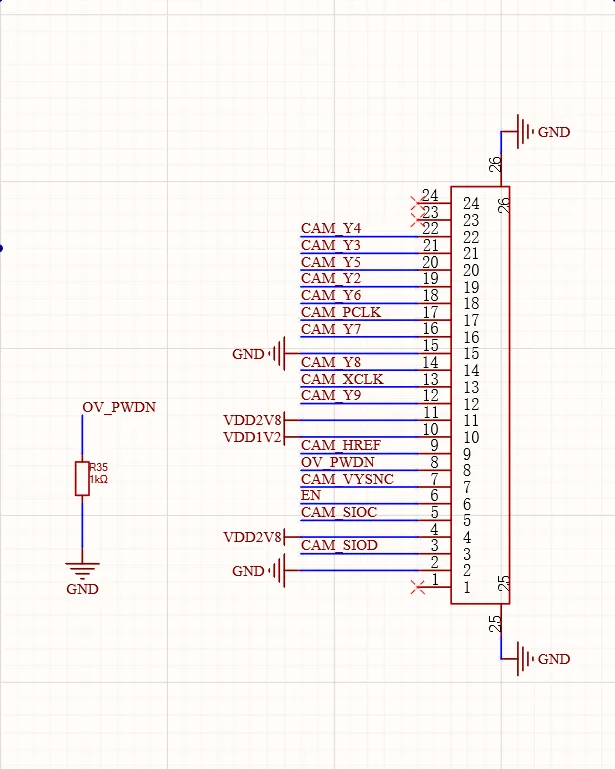This screenshot has height=769, width=615.
Task: Select the CAM_SIOD net label
Action: (x=339, y=545)
